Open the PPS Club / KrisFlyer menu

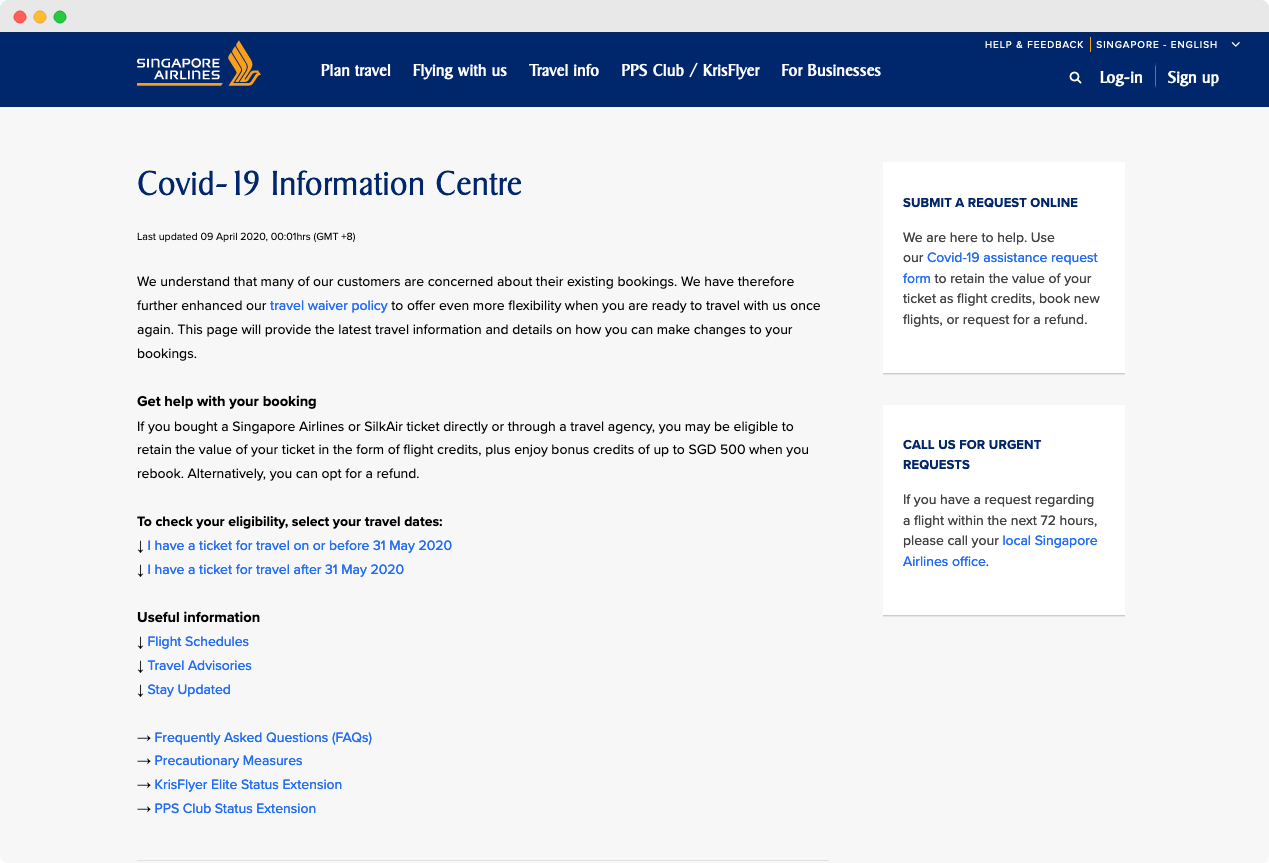pos(690,70)
